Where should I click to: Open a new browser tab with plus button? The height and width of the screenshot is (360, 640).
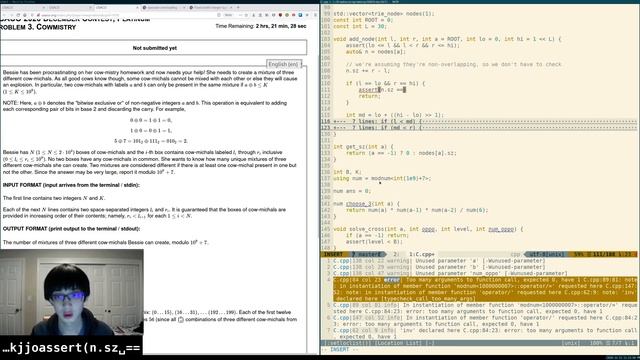pyautogui.click(x=238, y=7)
